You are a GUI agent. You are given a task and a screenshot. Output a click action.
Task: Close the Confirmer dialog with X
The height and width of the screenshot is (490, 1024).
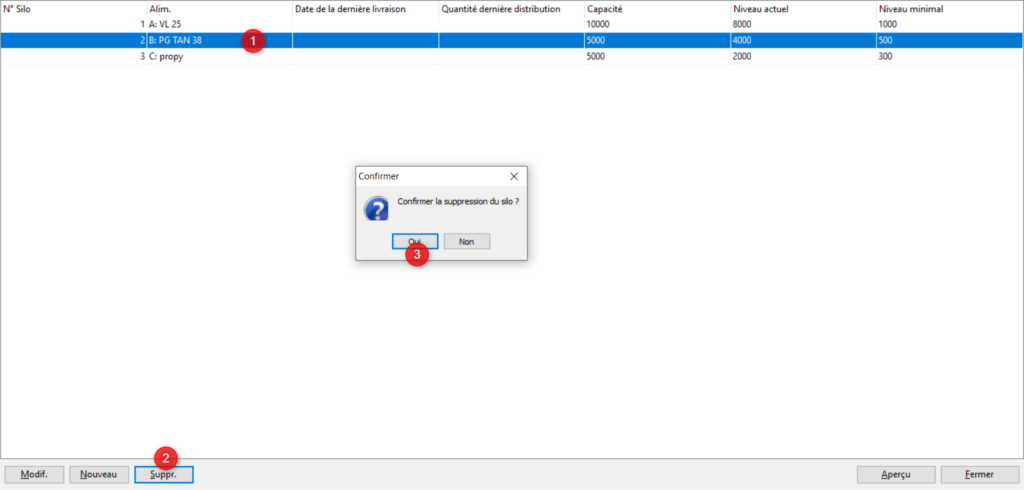coord(514,176)
